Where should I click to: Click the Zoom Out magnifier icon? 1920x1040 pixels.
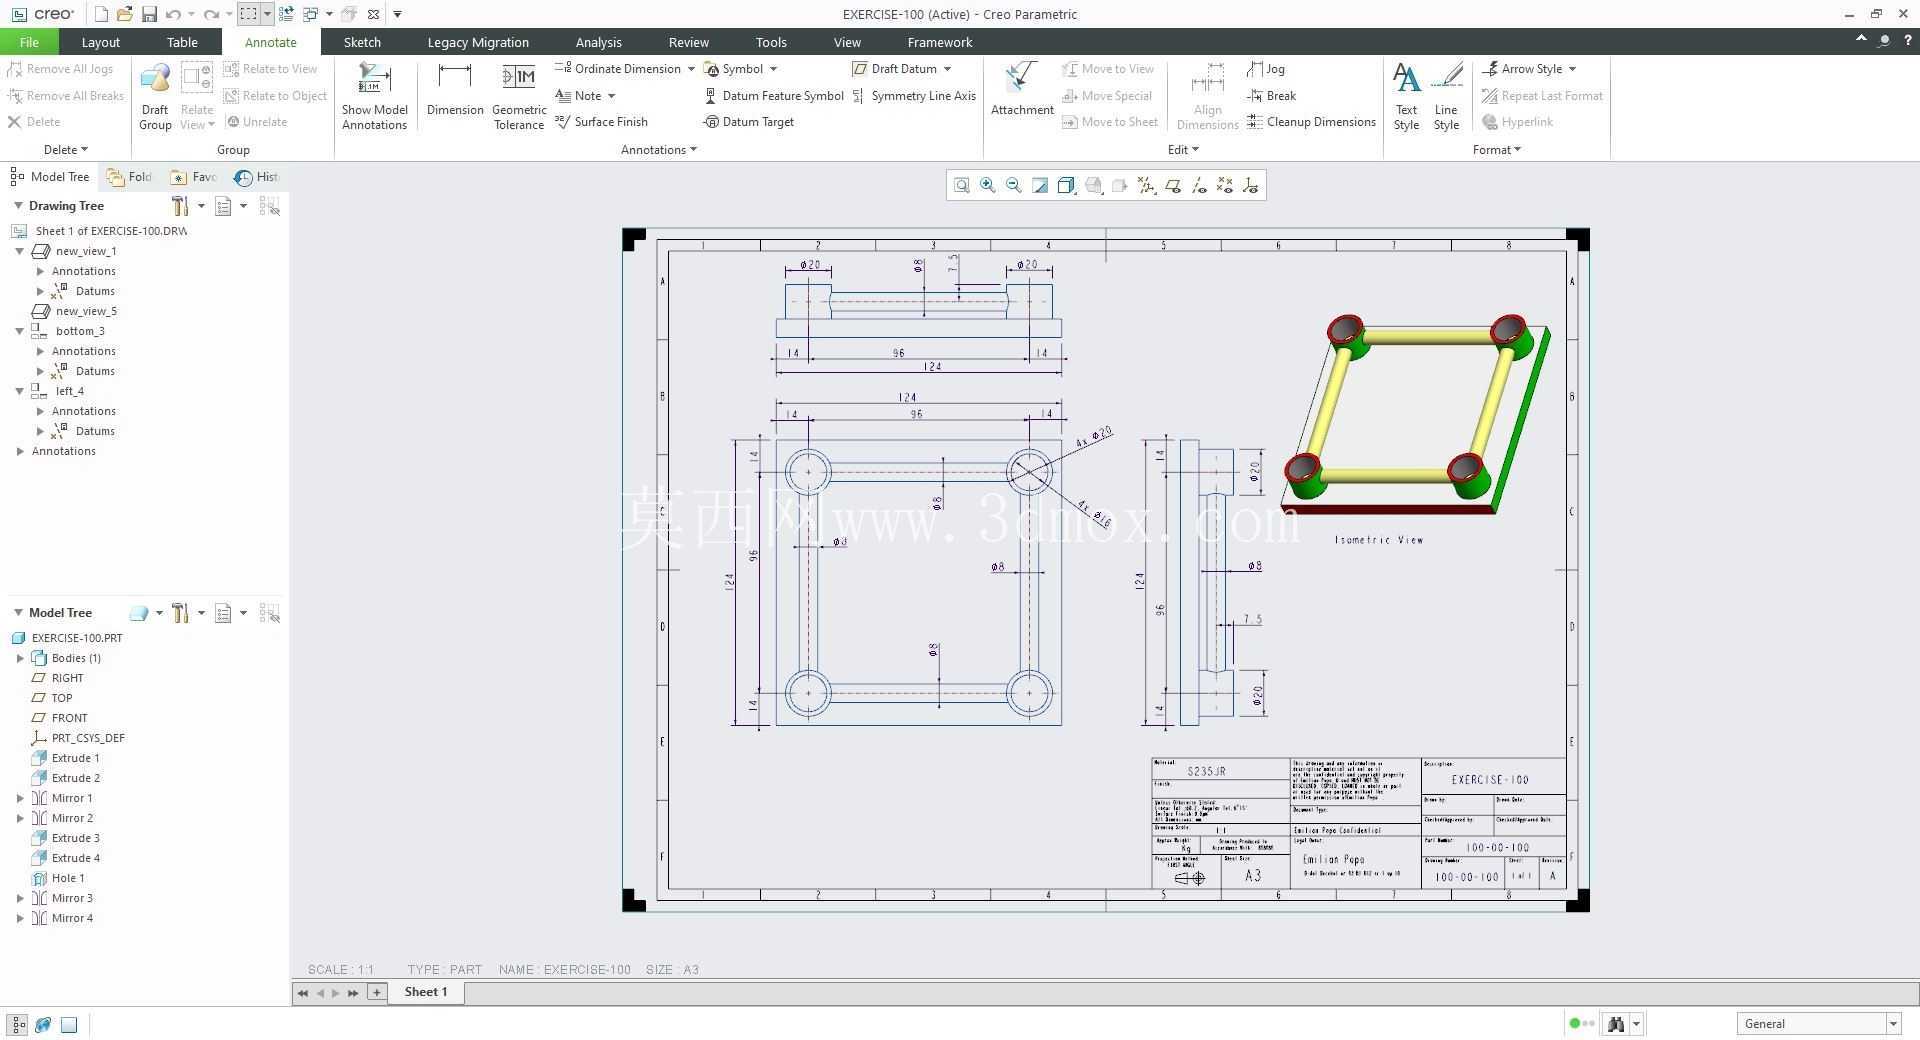(1014, 185)
